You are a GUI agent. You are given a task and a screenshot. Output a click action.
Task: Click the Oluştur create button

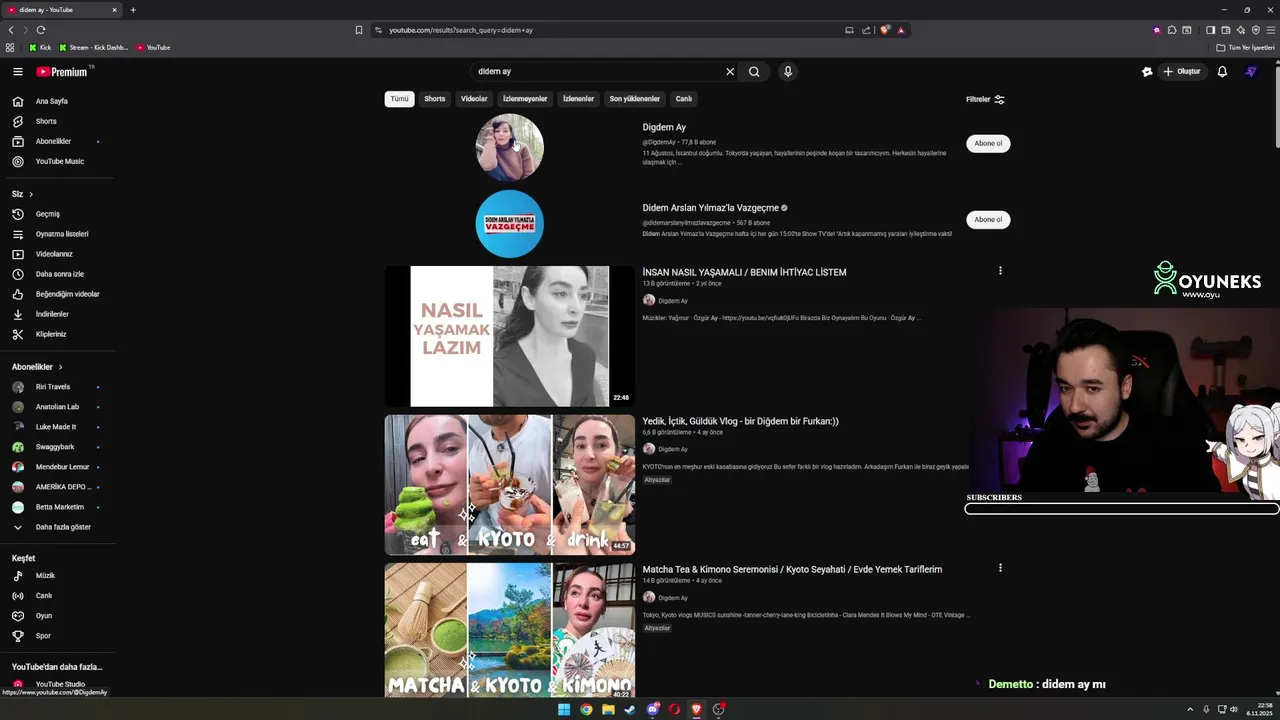tap(1181, 72)
